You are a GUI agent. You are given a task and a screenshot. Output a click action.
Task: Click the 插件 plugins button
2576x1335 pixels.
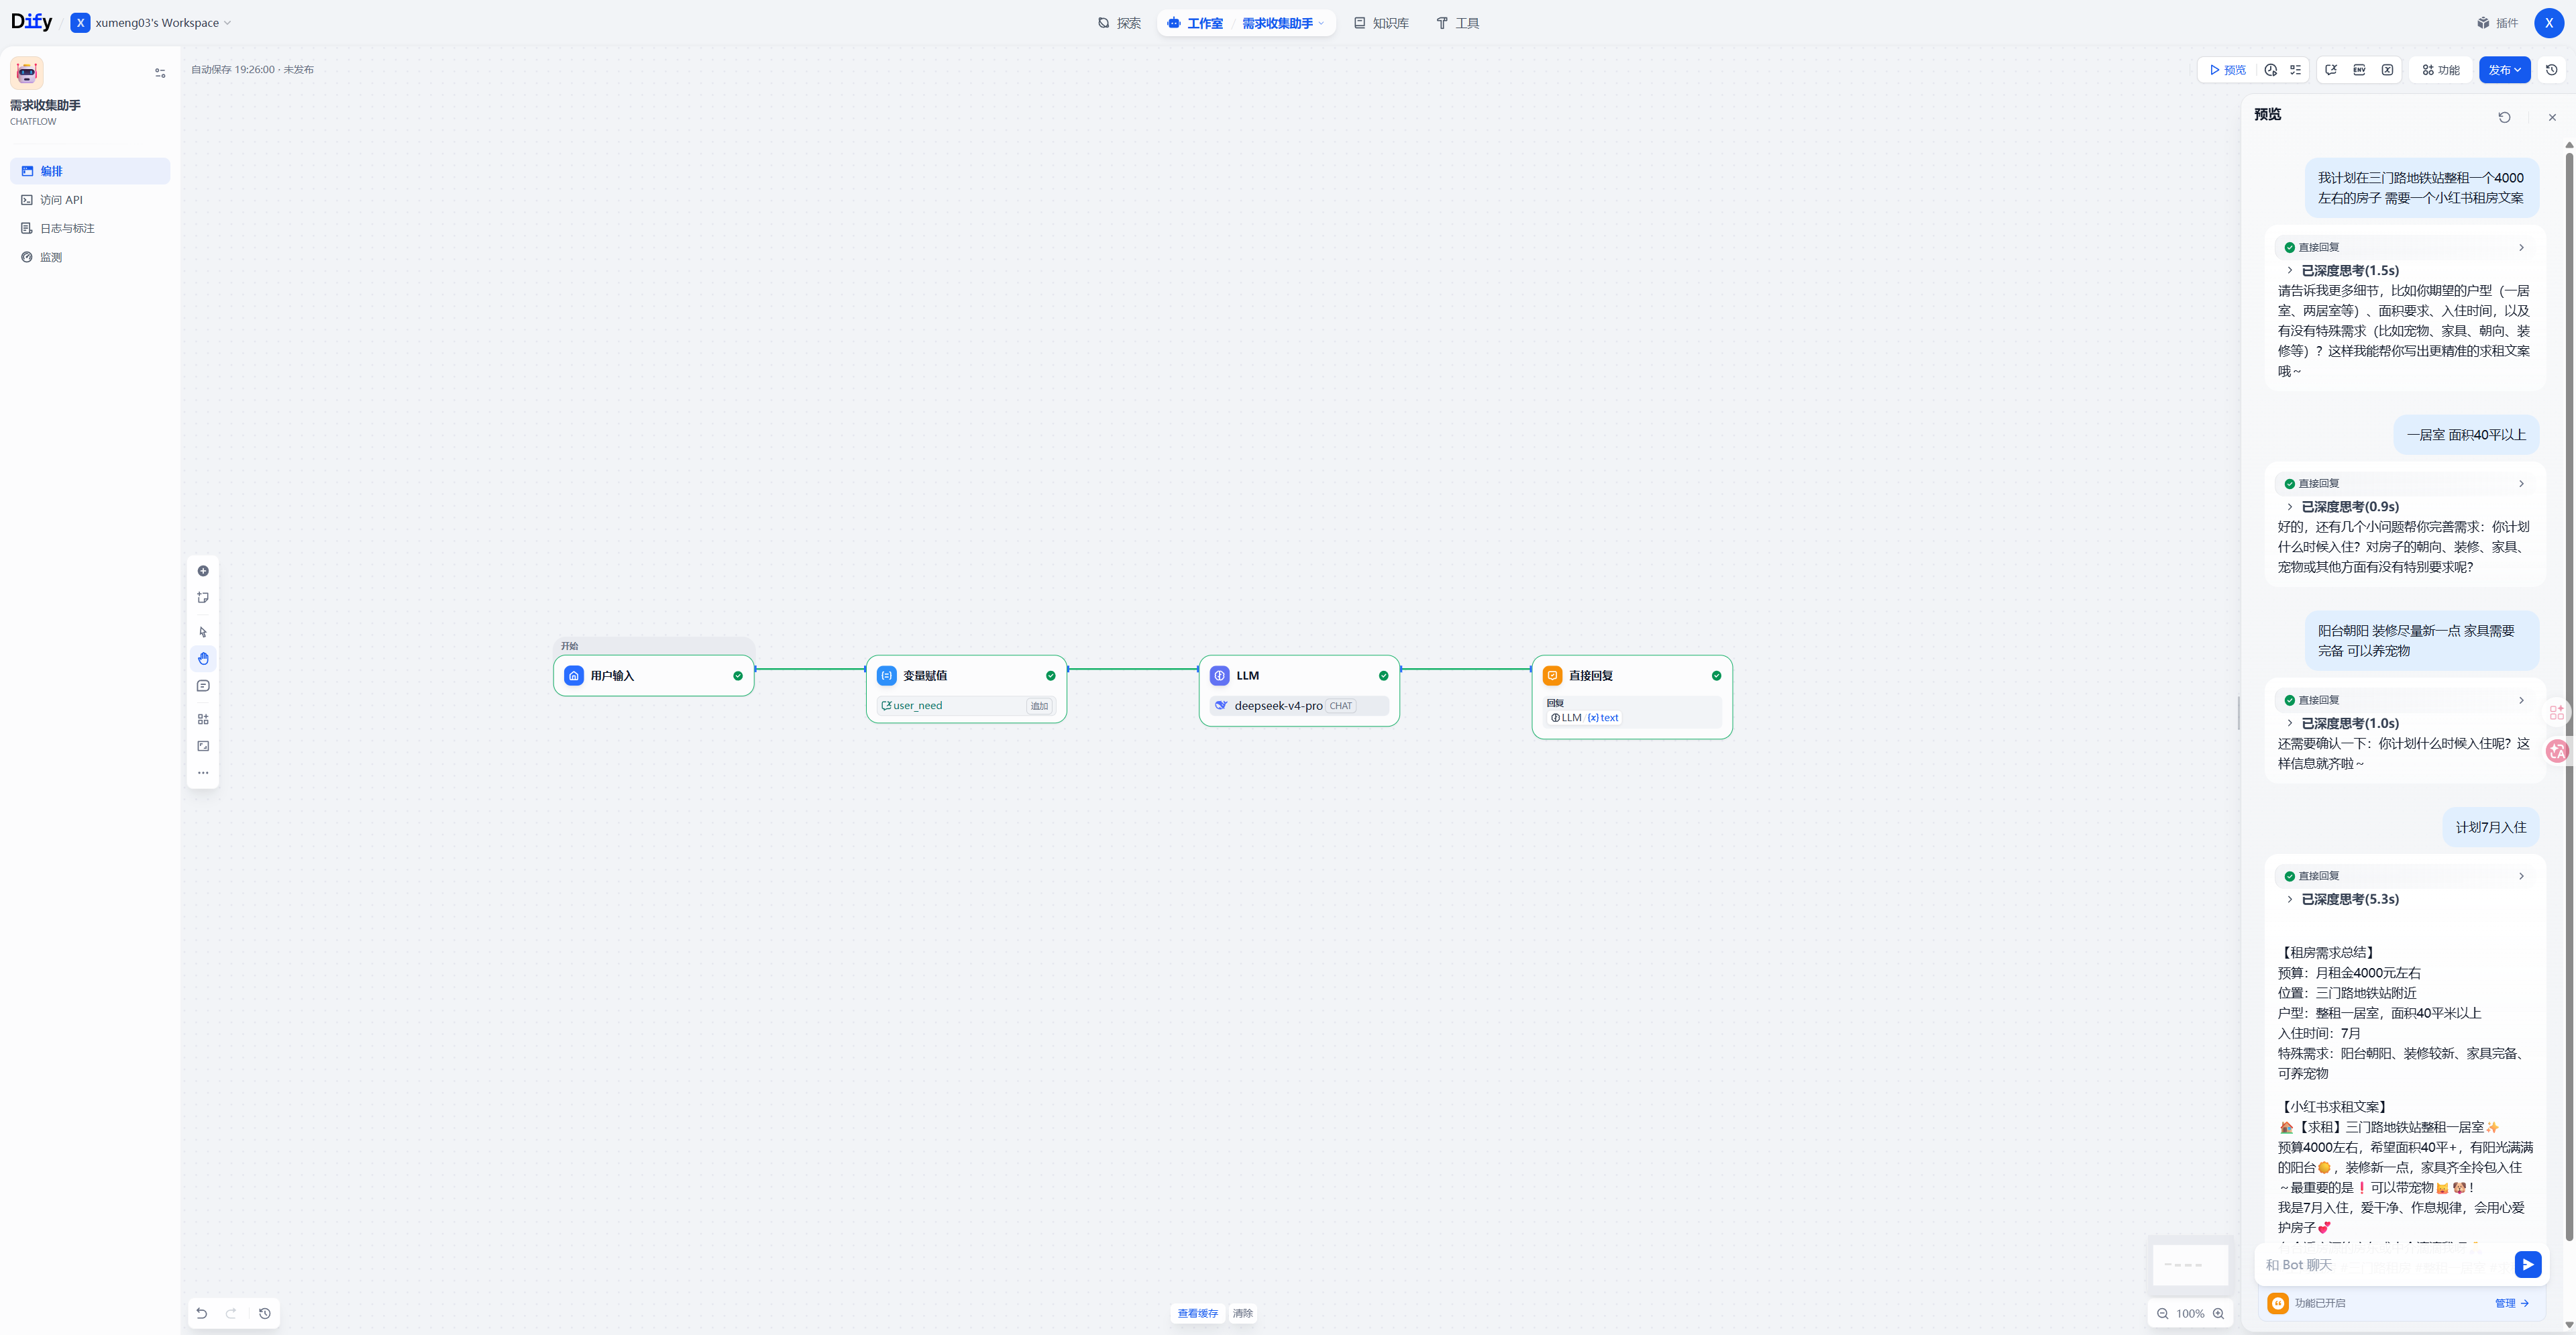point(2497,23)
